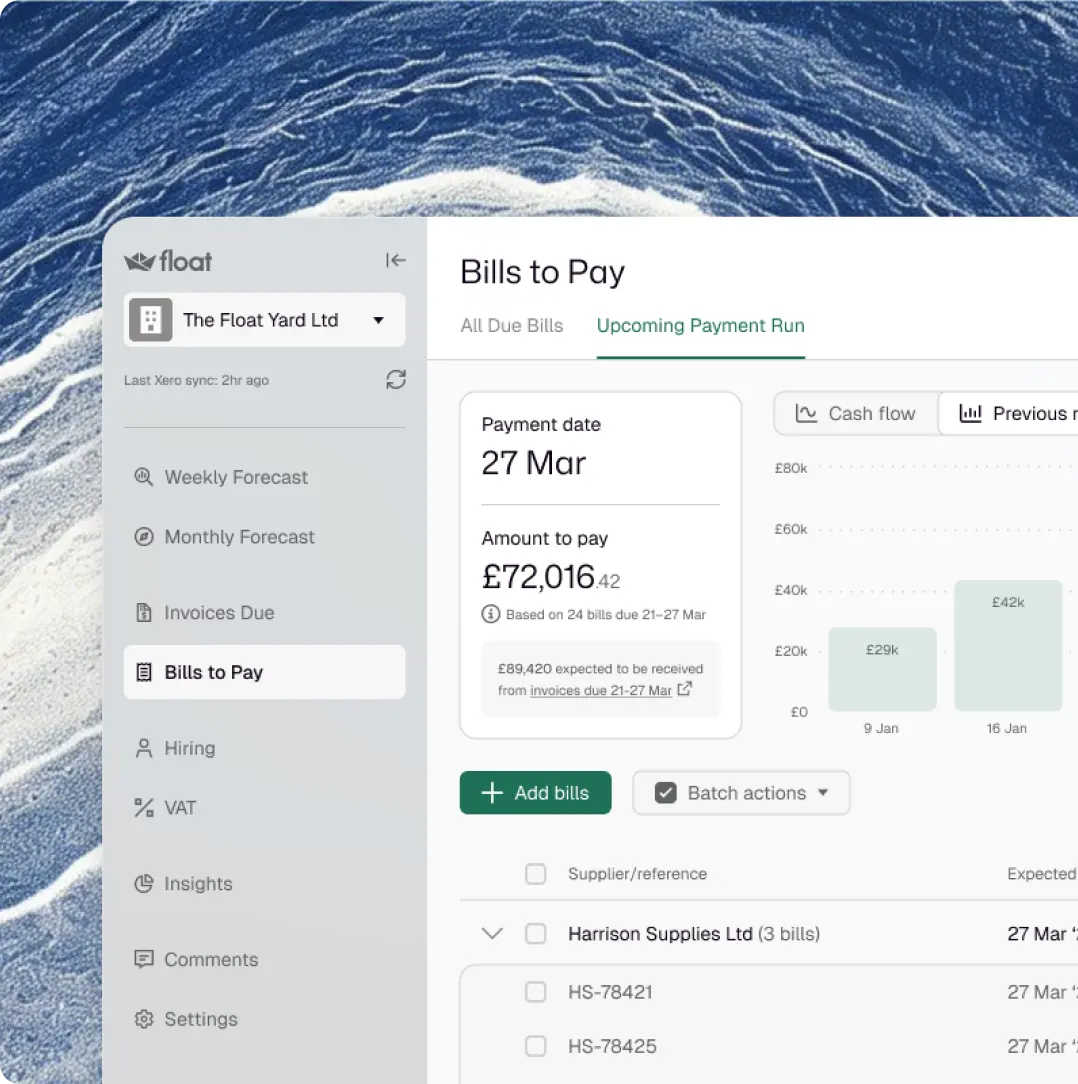
Task: Refresh the Xero sync
Action: point(396,380)
